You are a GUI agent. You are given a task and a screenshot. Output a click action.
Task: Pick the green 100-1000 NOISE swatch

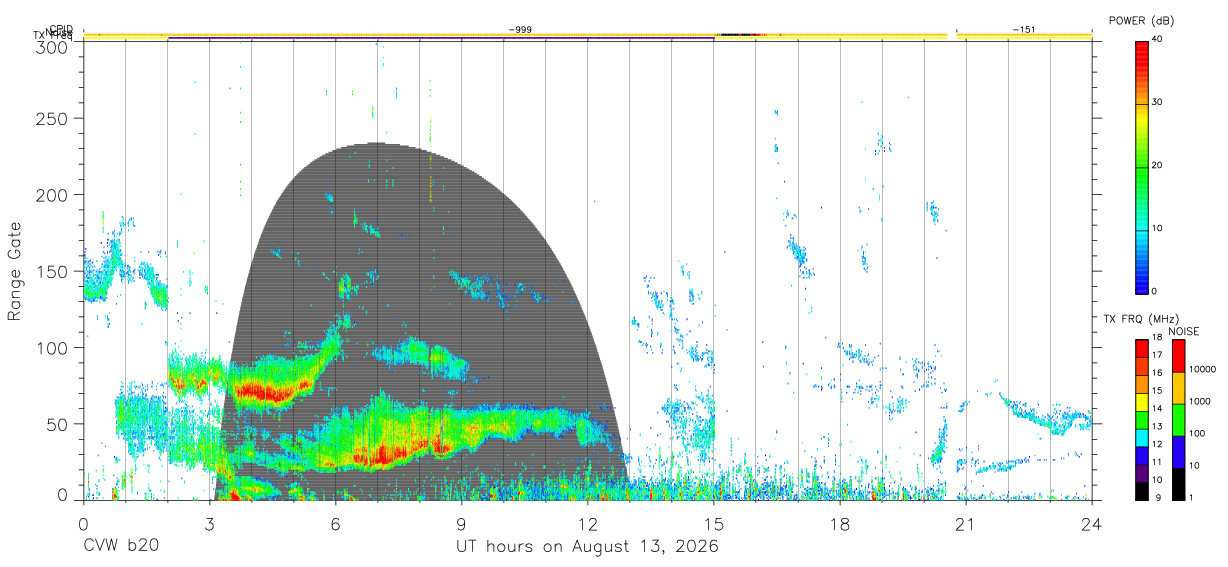coord(1179,420)
